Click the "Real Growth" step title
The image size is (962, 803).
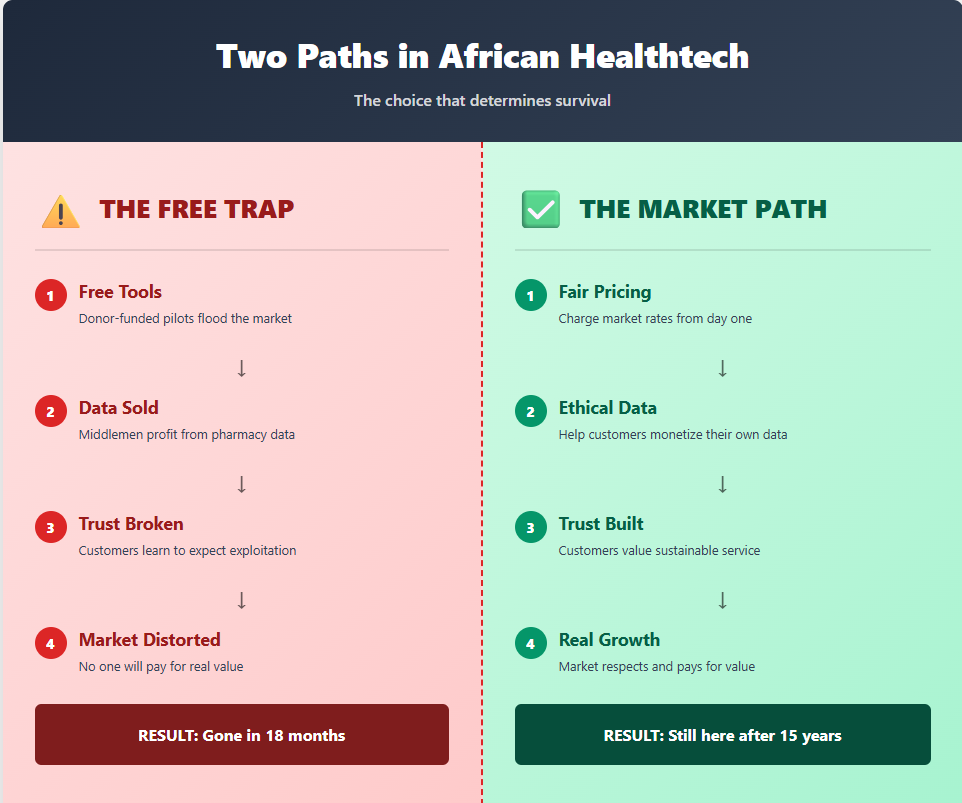coord(609,640)
